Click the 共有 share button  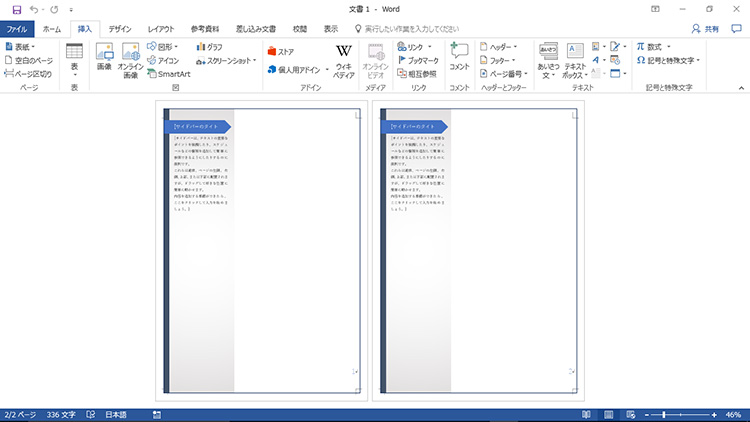coord(710,29)
